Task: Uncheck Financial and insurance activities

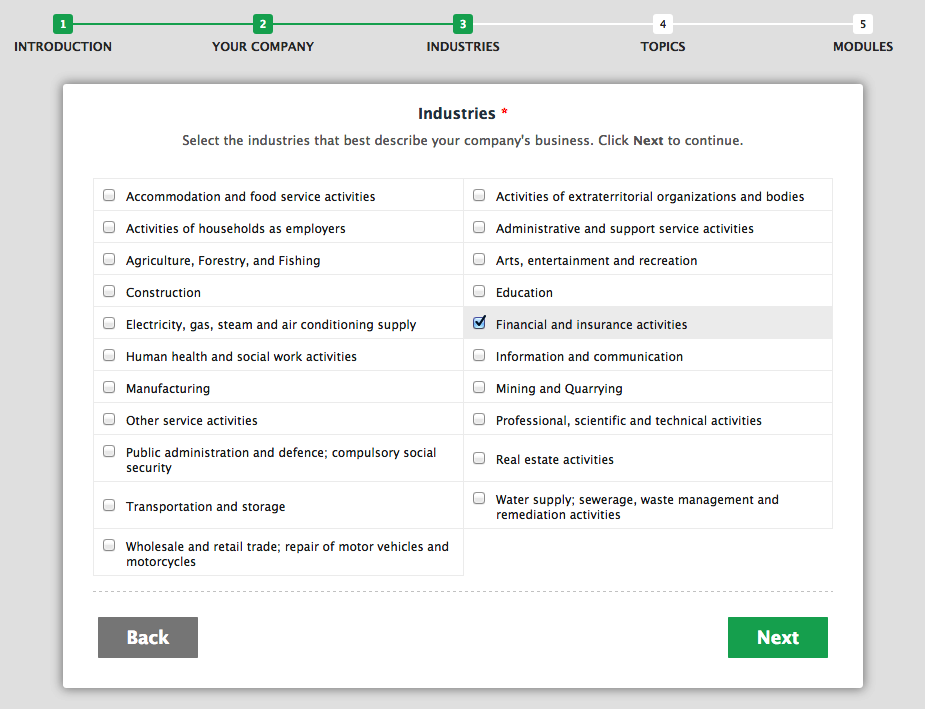Action: (x=479, y=323)
